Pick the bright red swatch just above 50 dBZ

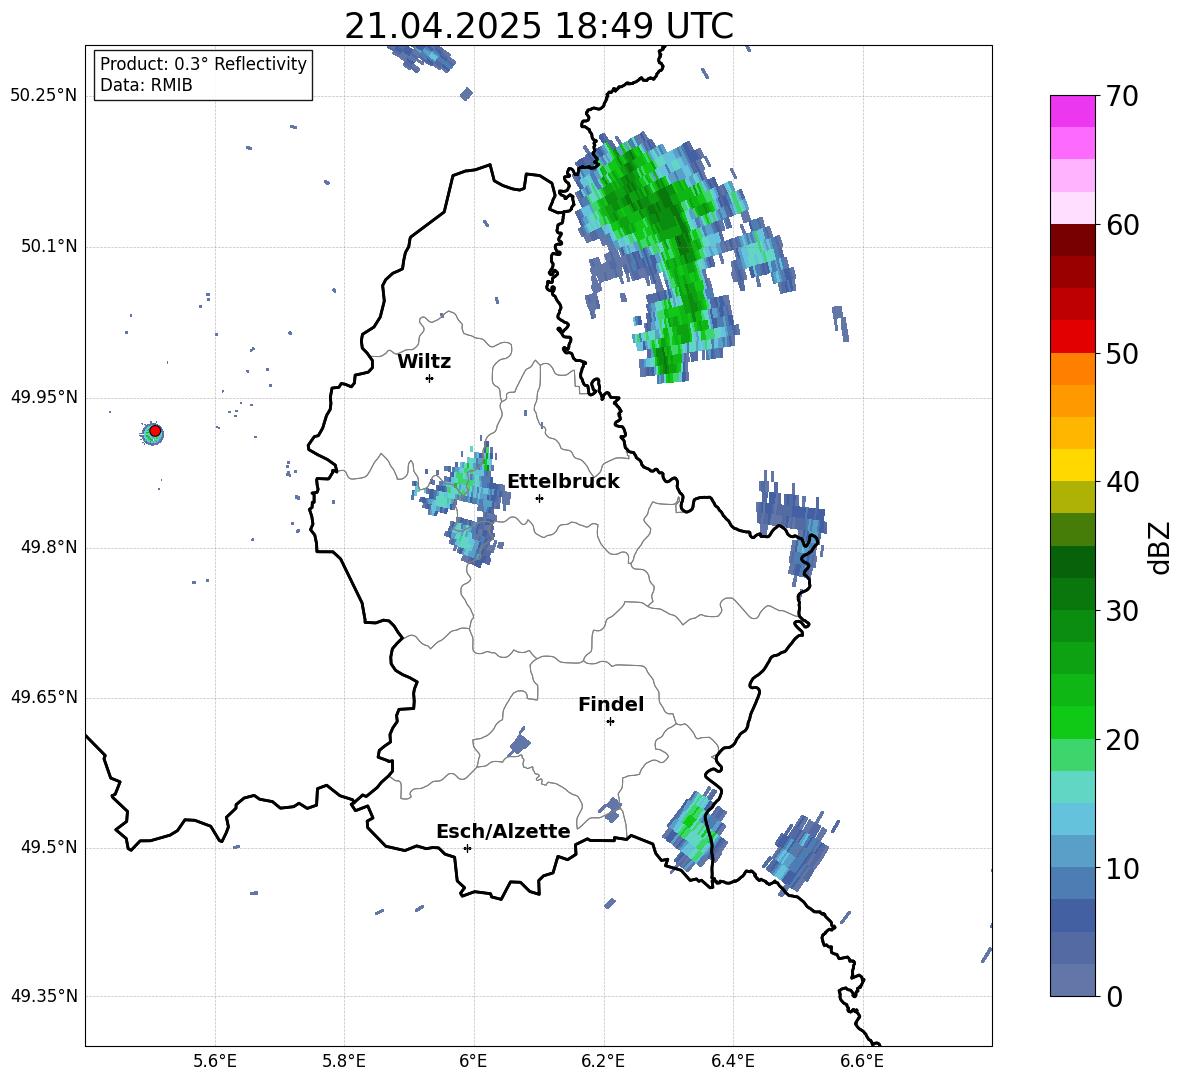(x=1072, y=337)
